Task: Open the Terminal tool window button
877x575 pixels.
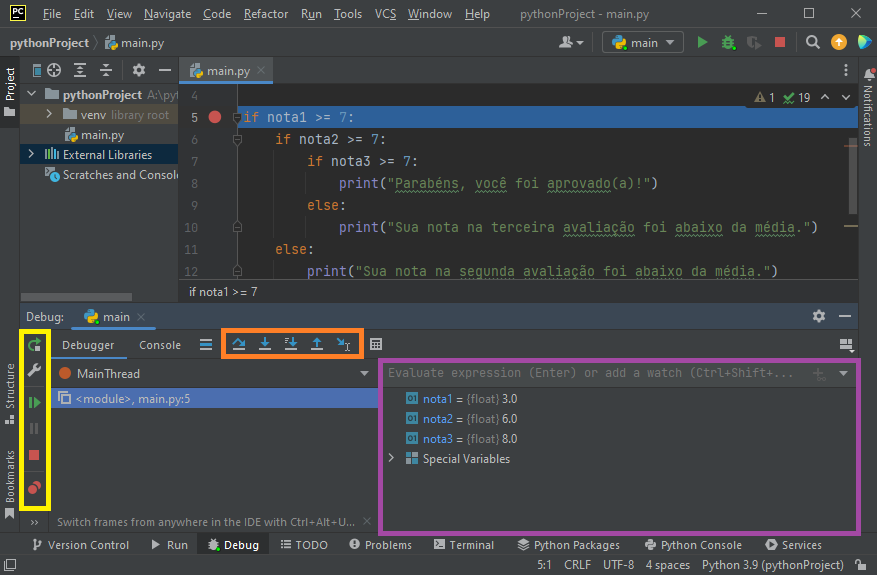Action: tap(462, 545)
